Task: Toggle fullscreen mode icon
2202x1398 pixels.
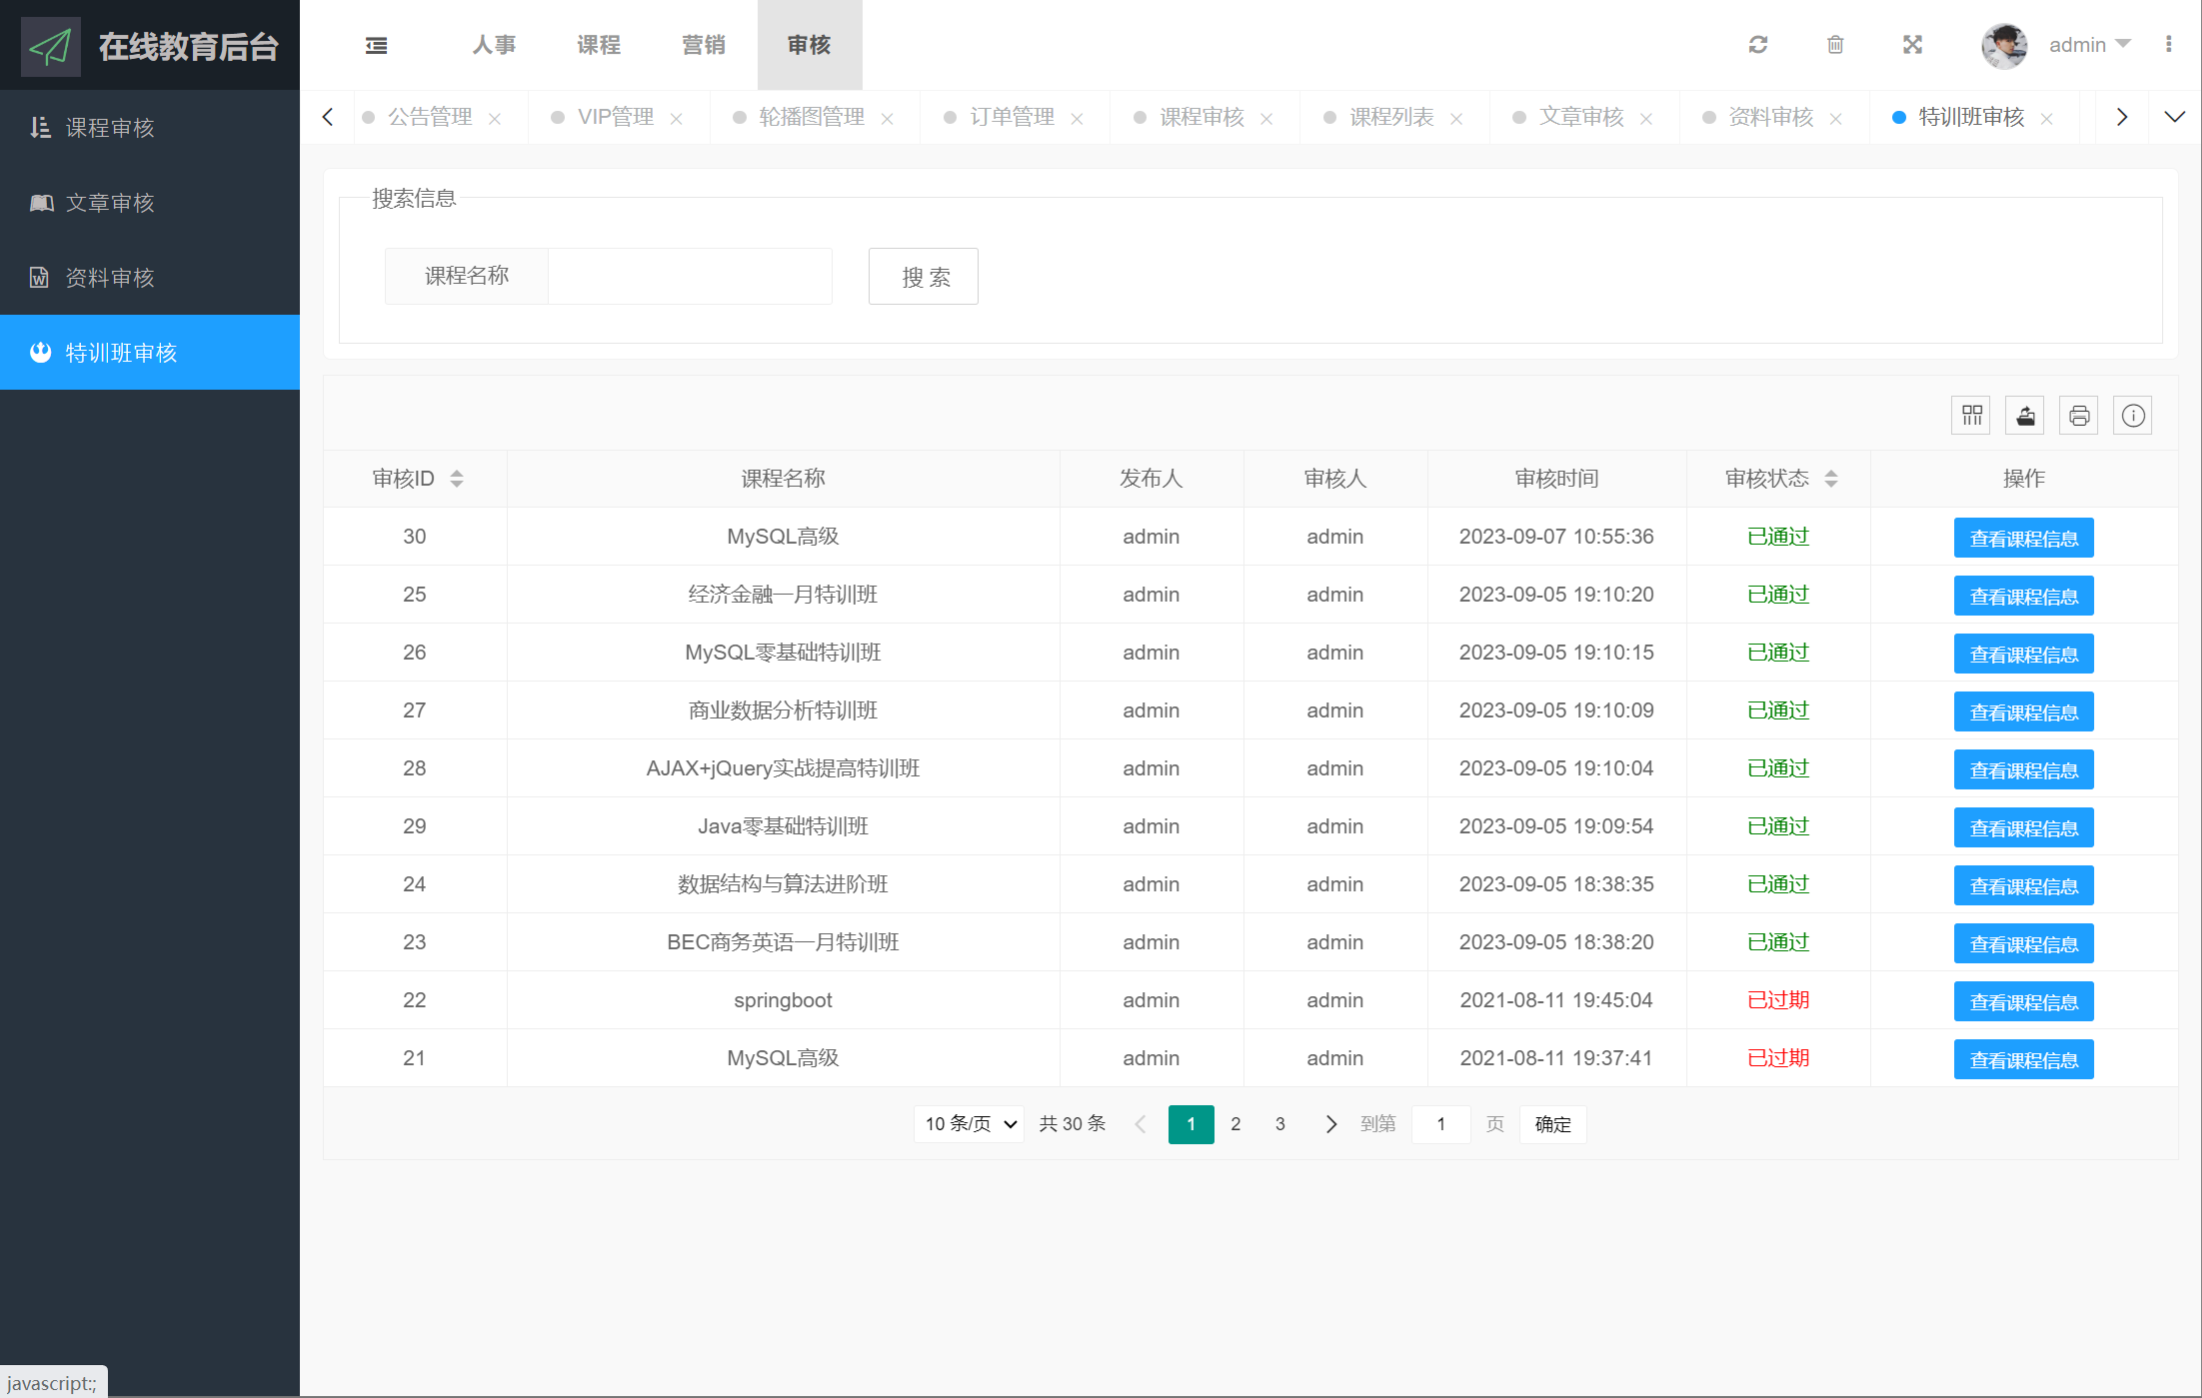Action: [1912, 45]
